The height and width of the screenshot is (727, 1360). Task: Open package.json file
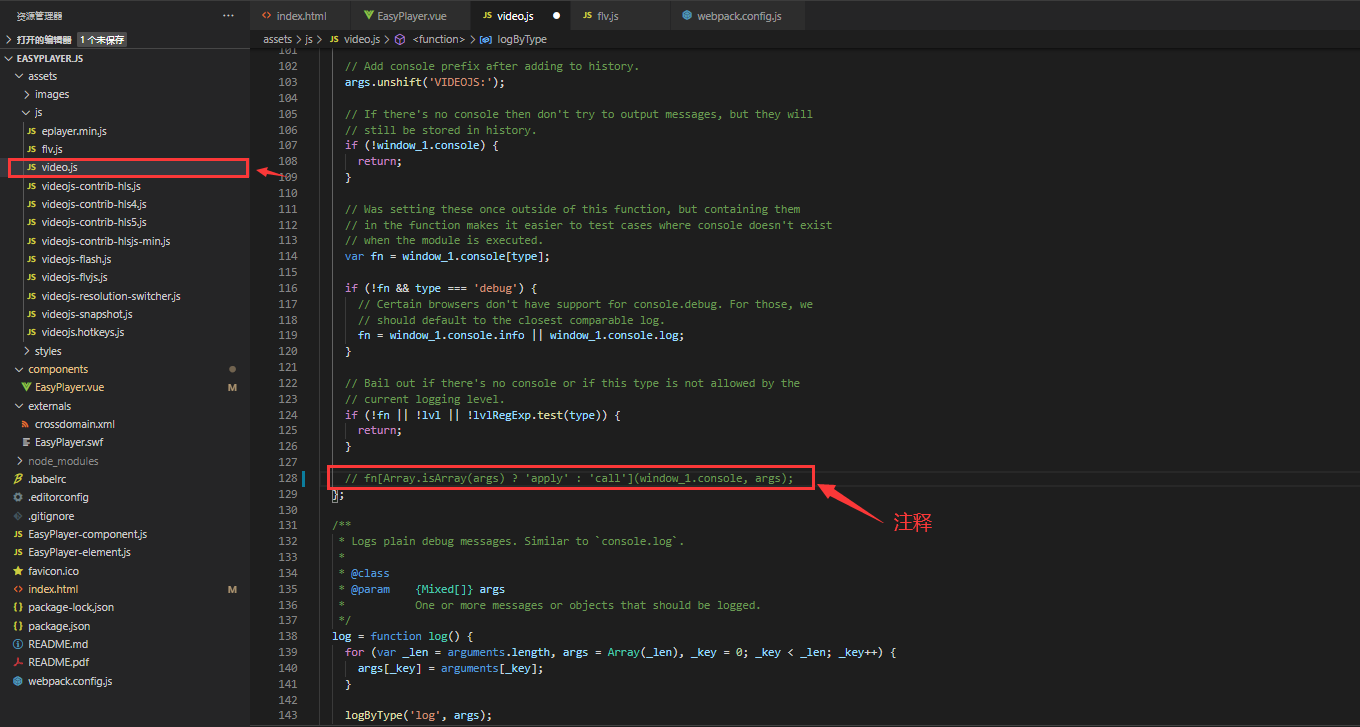59,626
